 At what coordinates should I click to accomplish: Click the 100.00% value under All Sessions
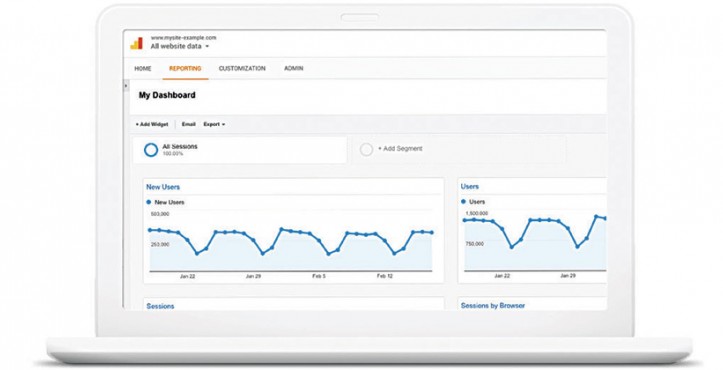coord(172,154)
